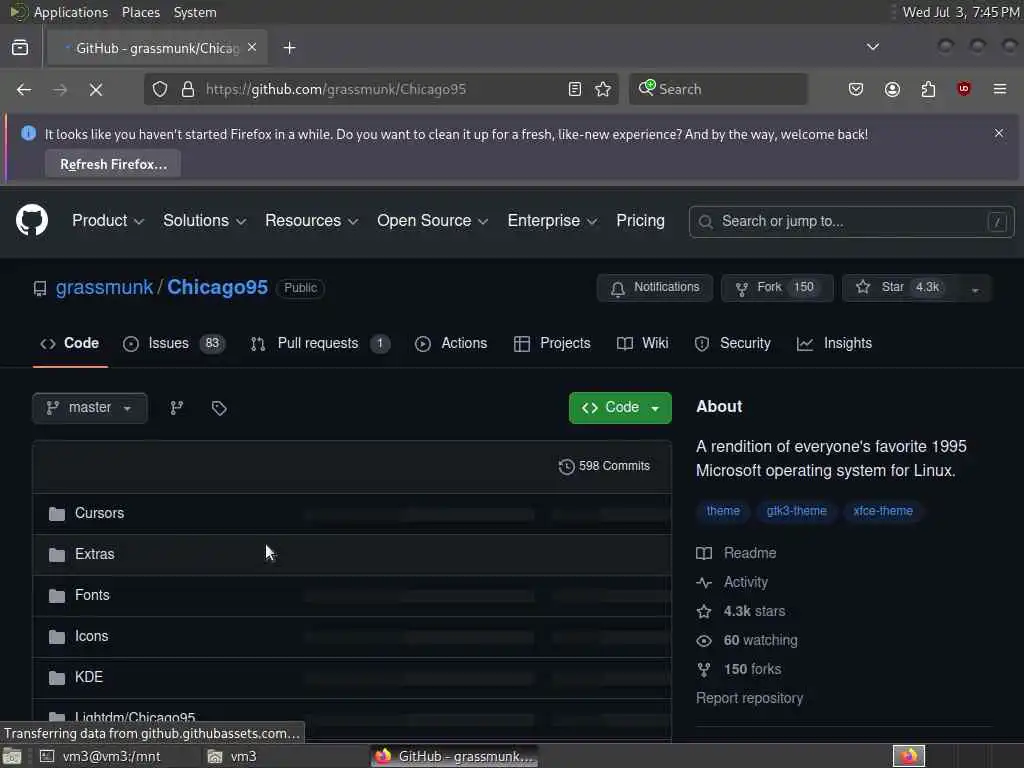
Task: Close the GitHub Chicago95 tab
Action: (252, 48)
